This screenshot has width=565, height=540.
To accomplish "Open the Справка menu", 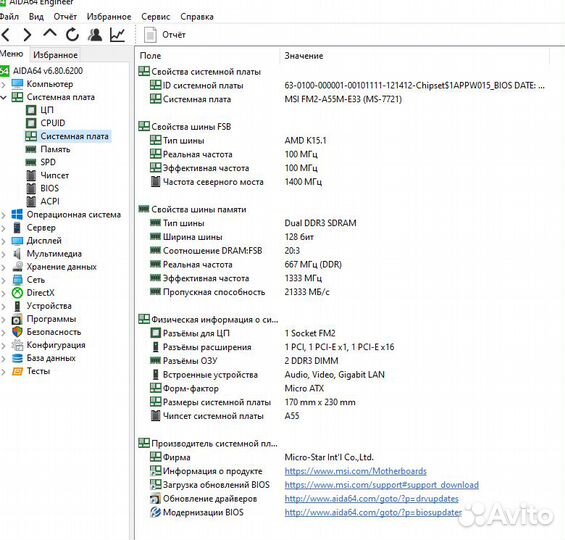I will [197, 17].
